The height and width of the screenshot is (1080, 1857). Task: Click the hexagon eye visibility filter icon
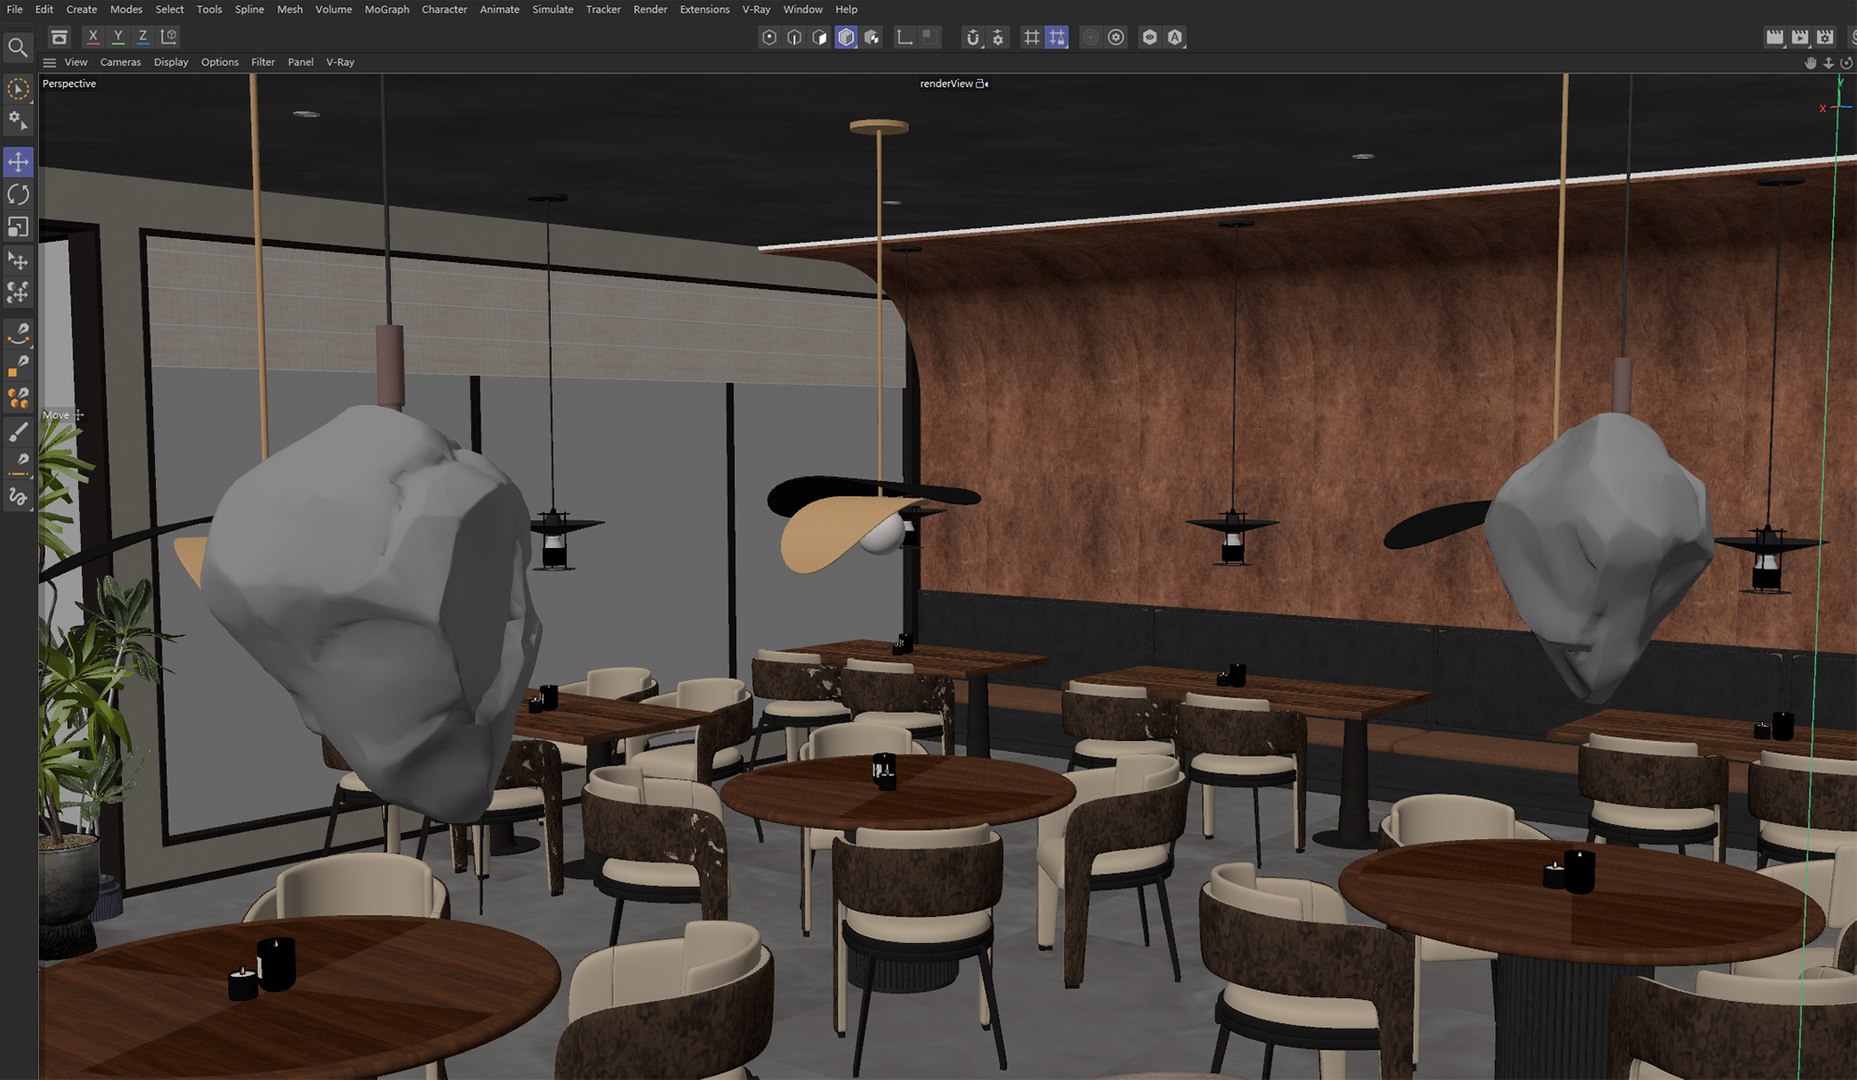(1150, 37)
